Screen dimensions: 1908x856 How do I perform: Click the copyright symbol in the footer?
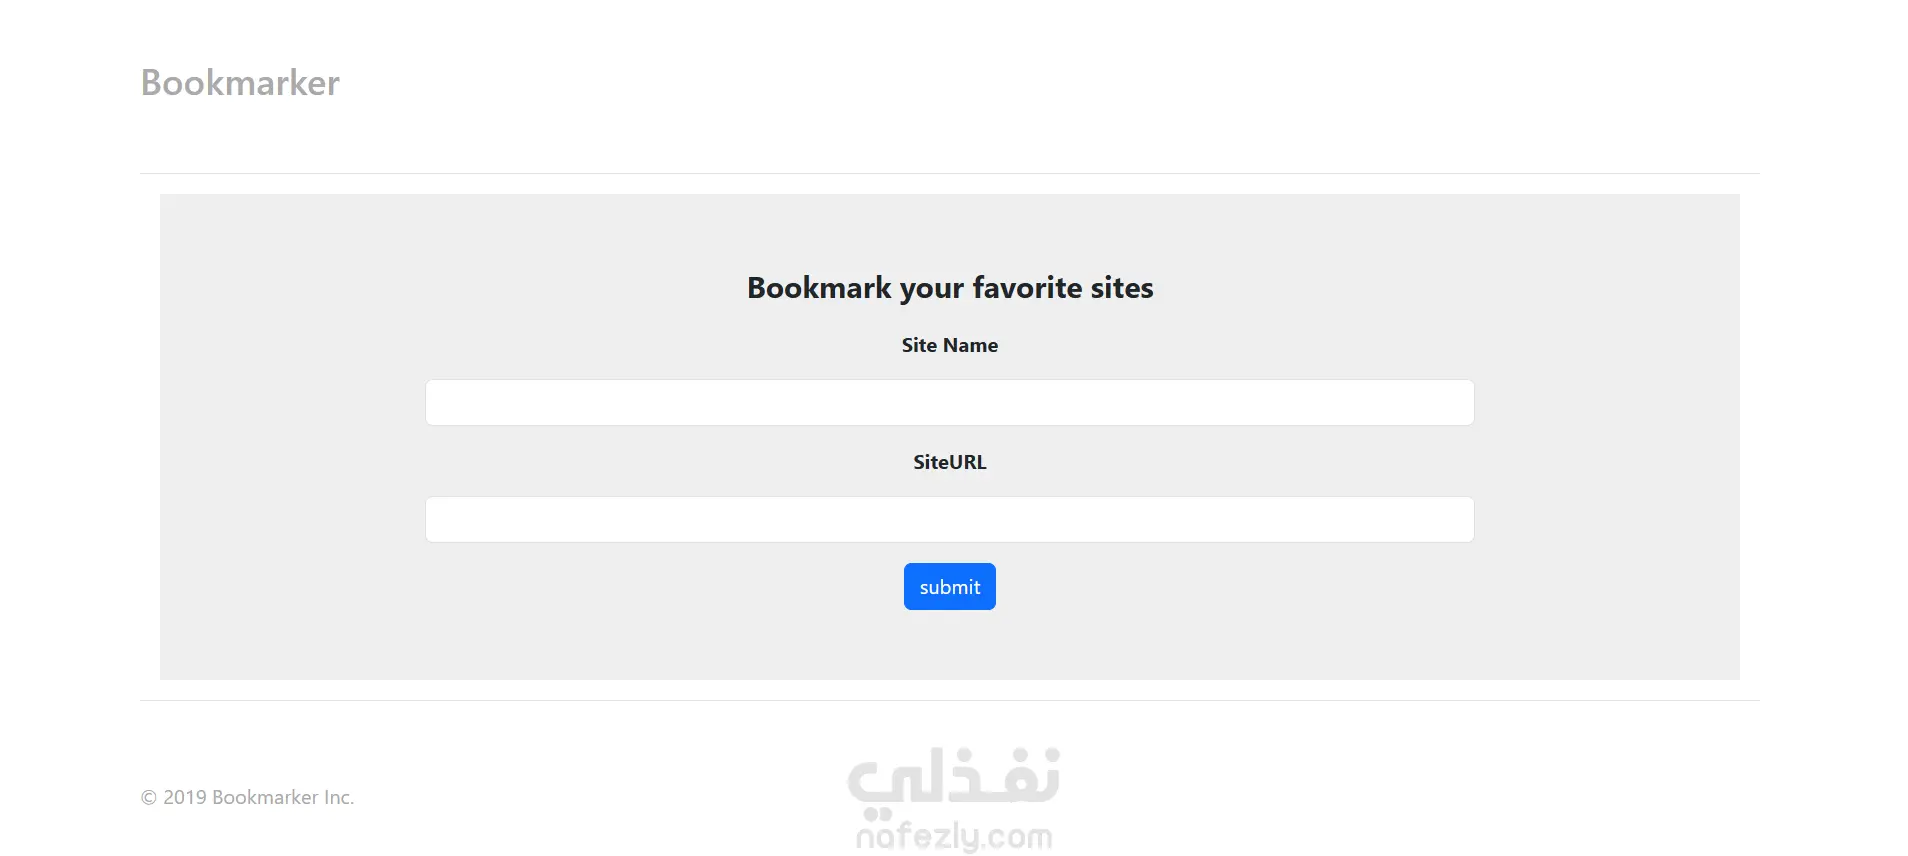click(149, 797)
